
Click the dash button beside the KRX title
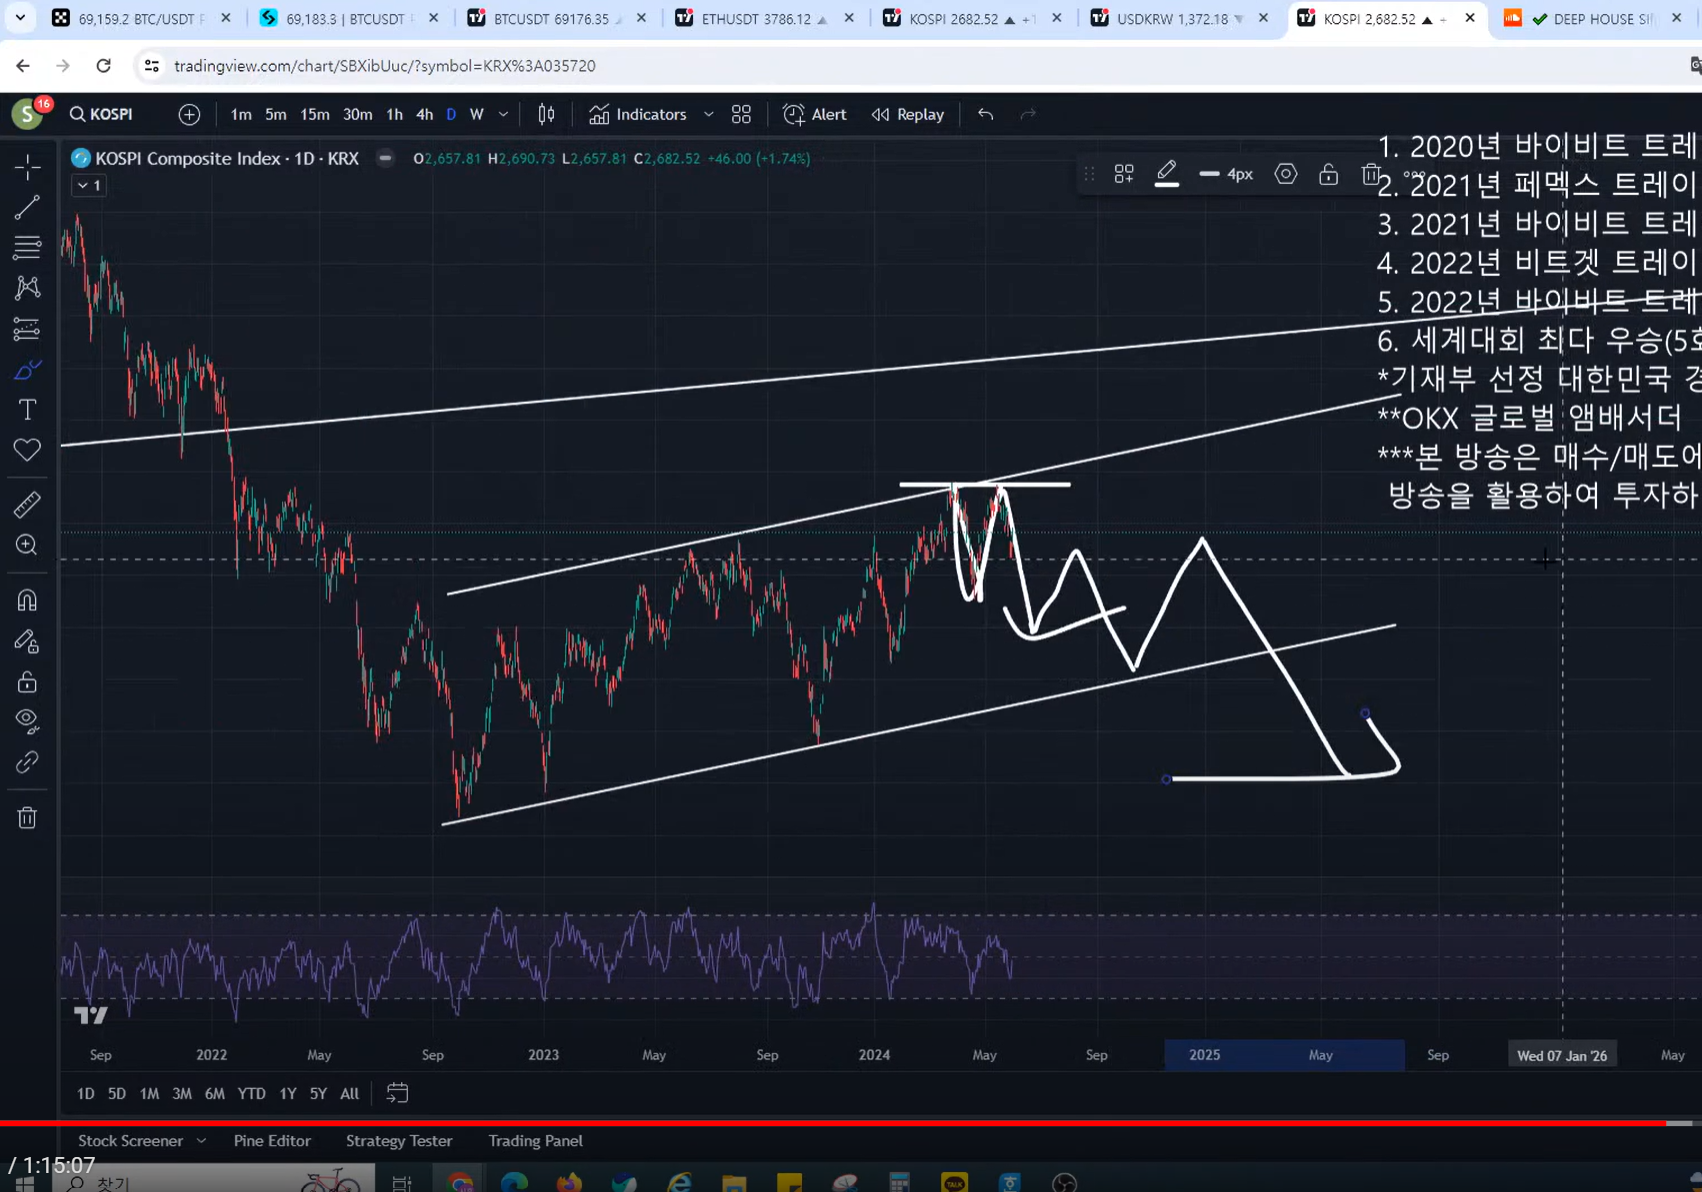[x=385, y=158]
